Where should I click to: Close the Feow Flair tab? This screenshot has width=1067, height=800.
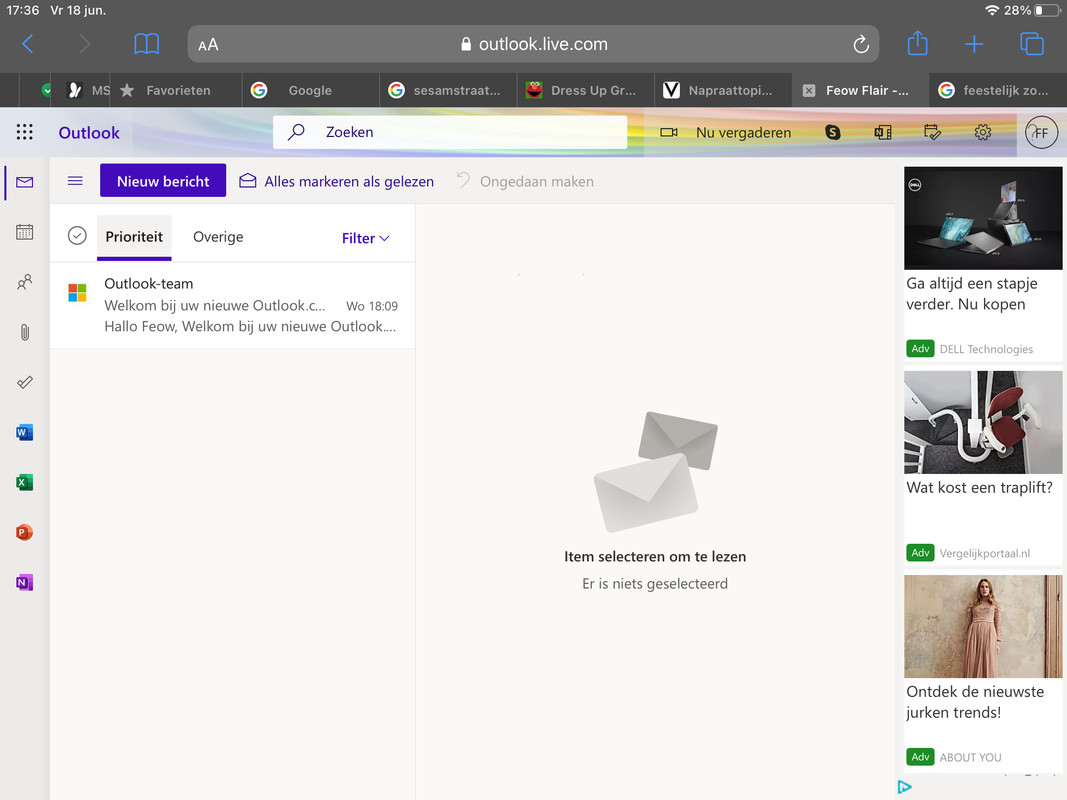point(809,90)
